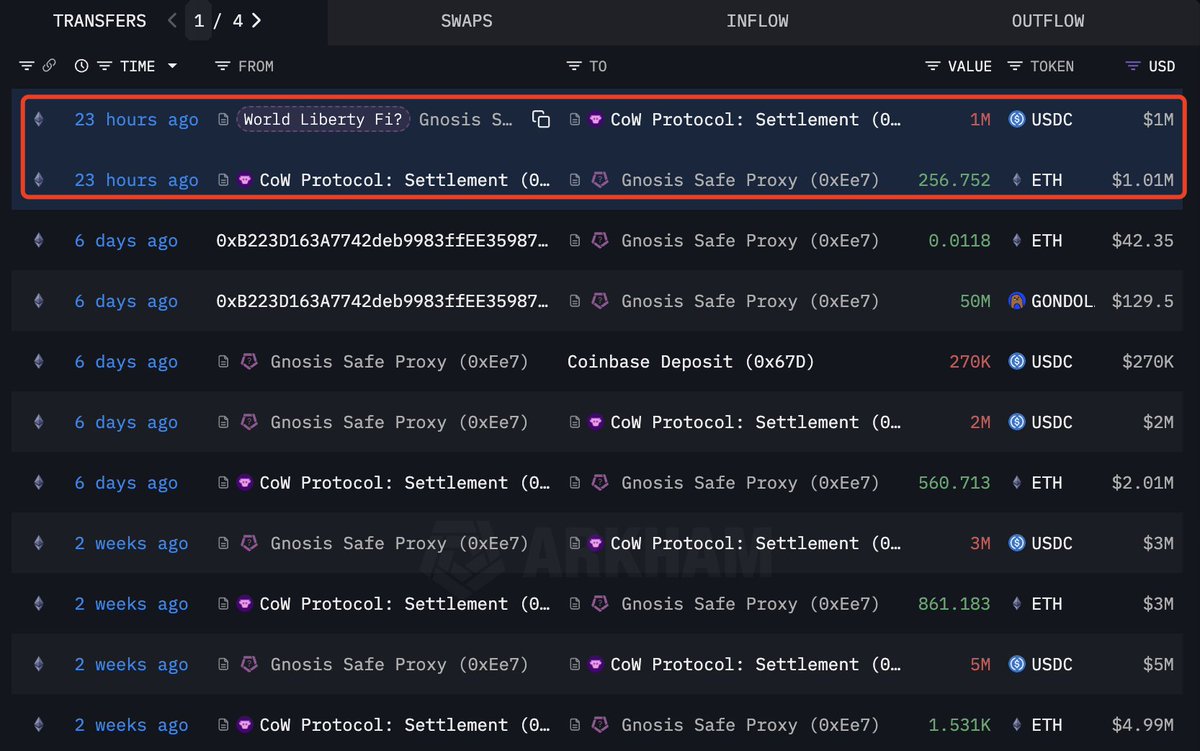Click CoW Protocol icon in 560.713 ETH row sender

pyautogui.click(x=245, y=483)
